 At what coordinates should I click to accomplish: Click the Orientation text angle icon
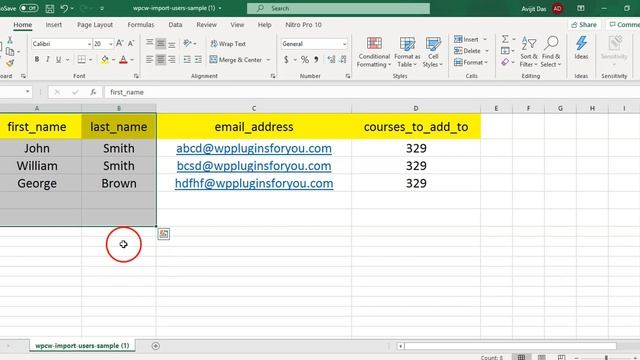pos(187,43)
